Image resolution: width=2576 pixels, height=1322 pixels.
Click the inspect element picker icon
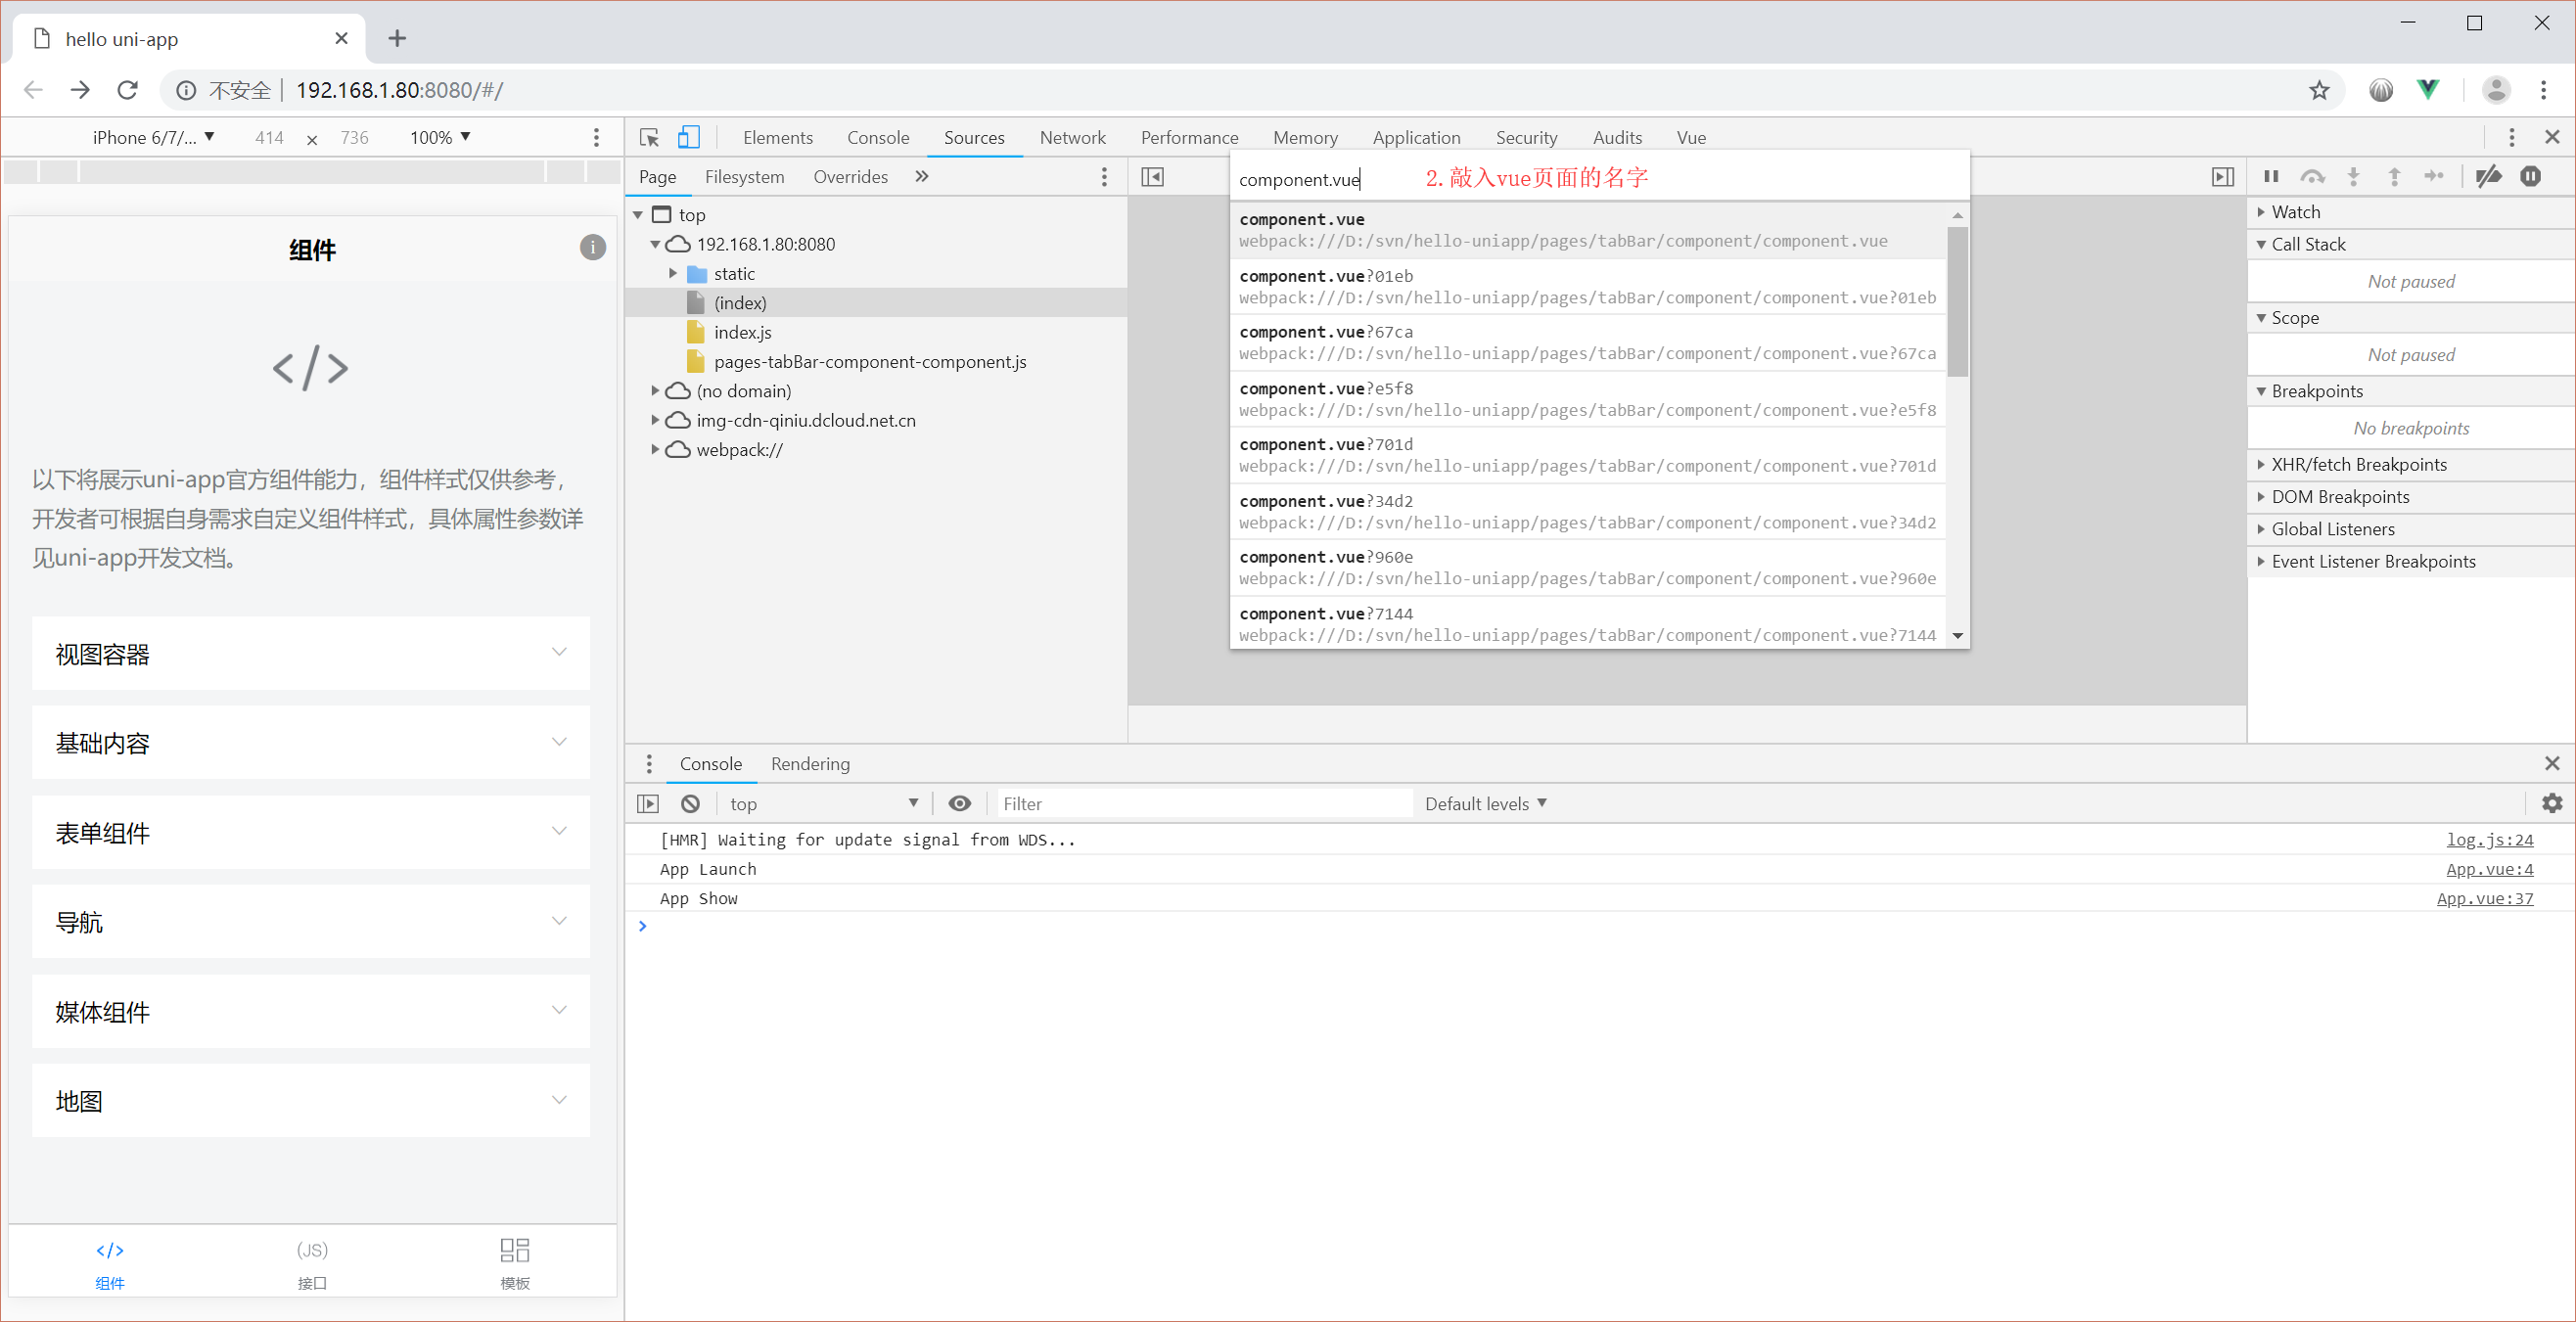(649, 137)
